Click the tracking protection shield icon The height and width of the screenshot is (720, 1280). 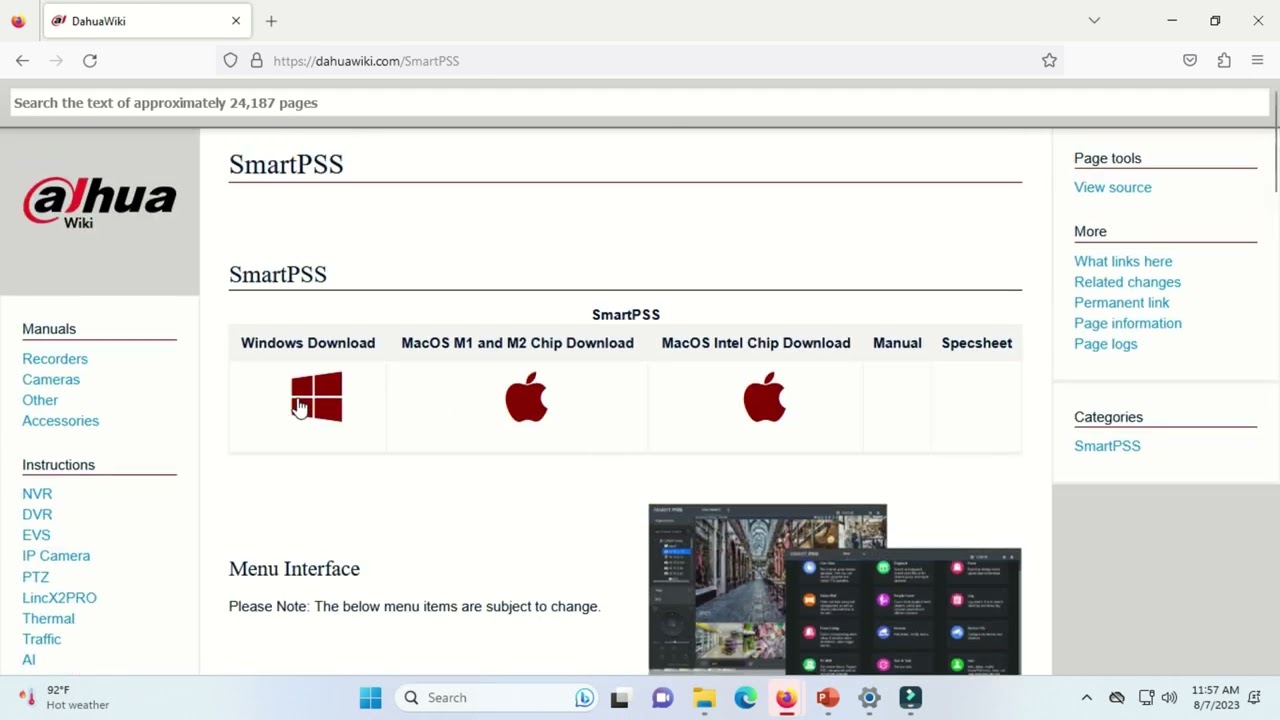(x=231, y=61)
